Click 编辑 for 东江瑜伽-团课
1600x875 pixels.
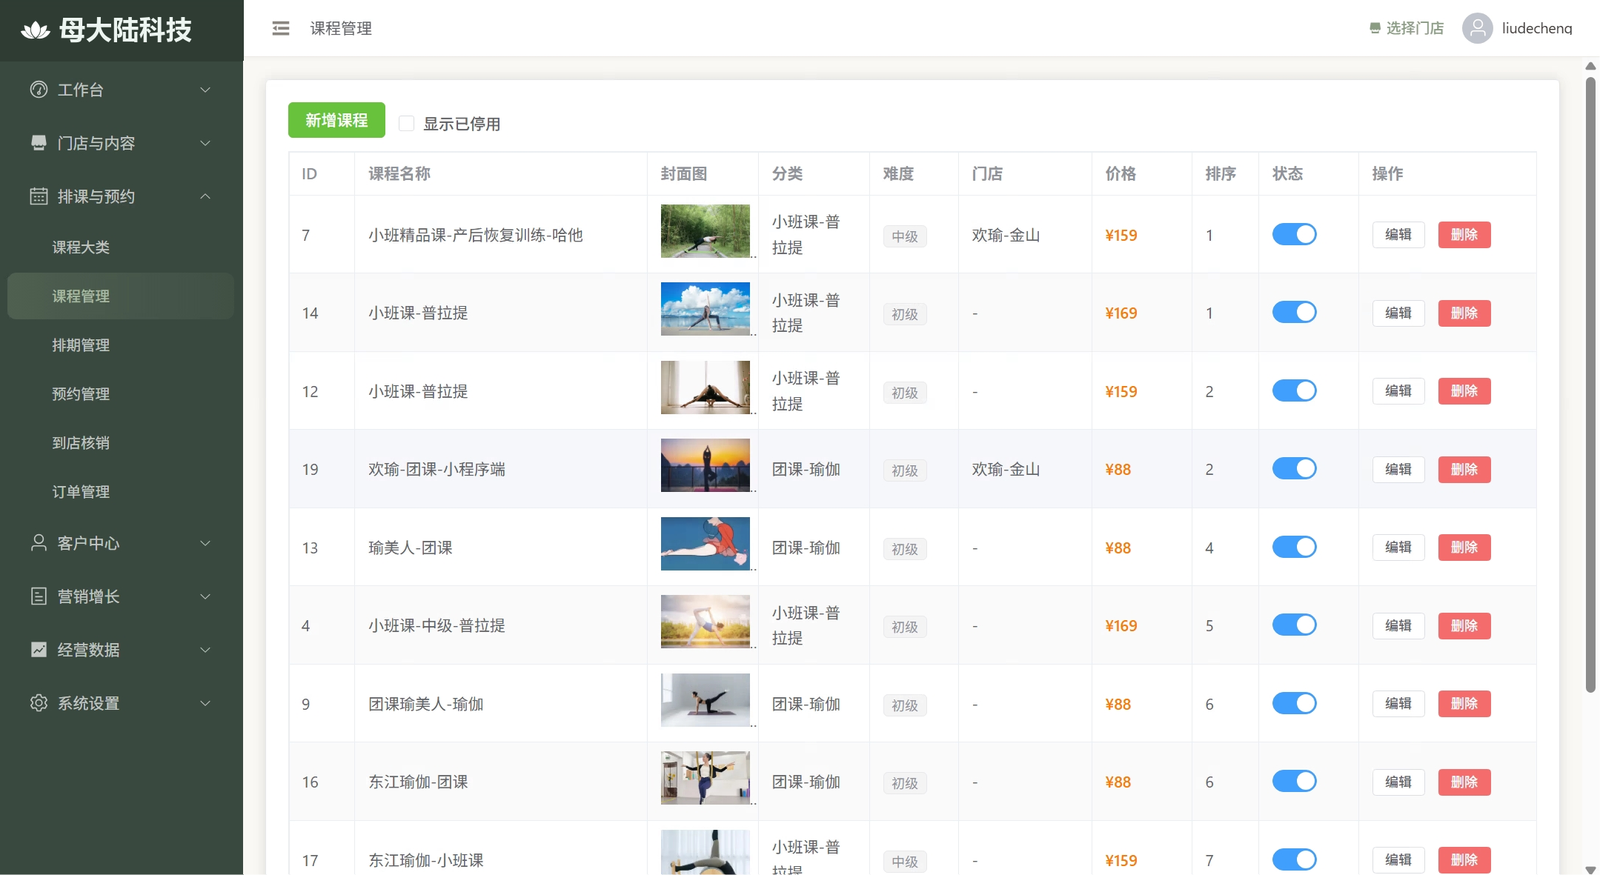[x=1398, y=782]
